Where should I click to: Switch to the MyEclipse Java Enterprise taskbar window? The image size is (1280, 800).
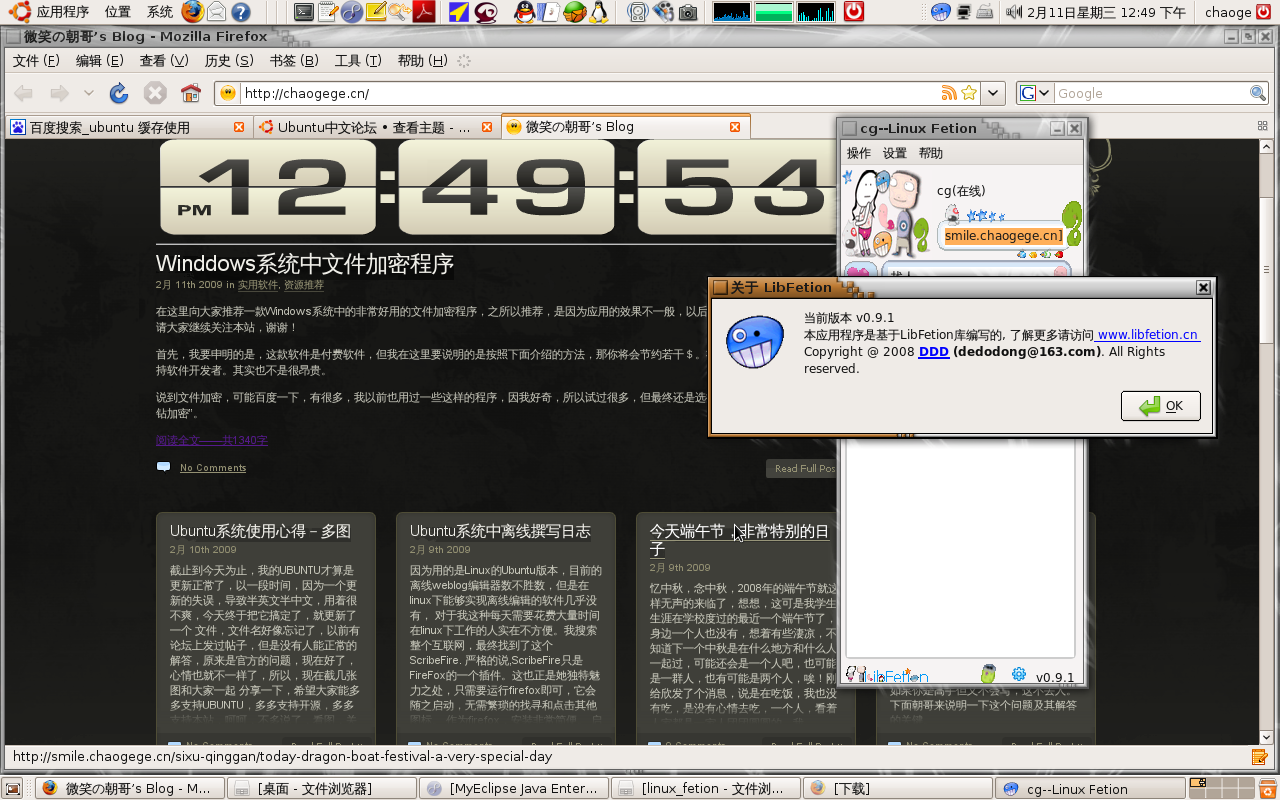coord(513,788)
